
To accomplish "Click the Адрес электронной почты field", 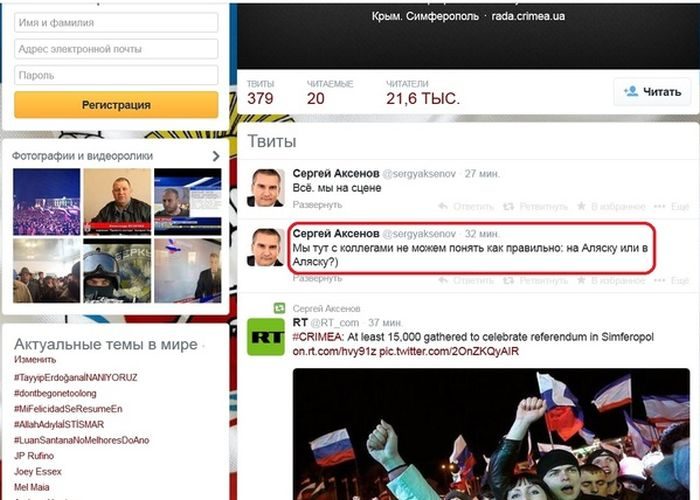I will click(x=116, y=49).
